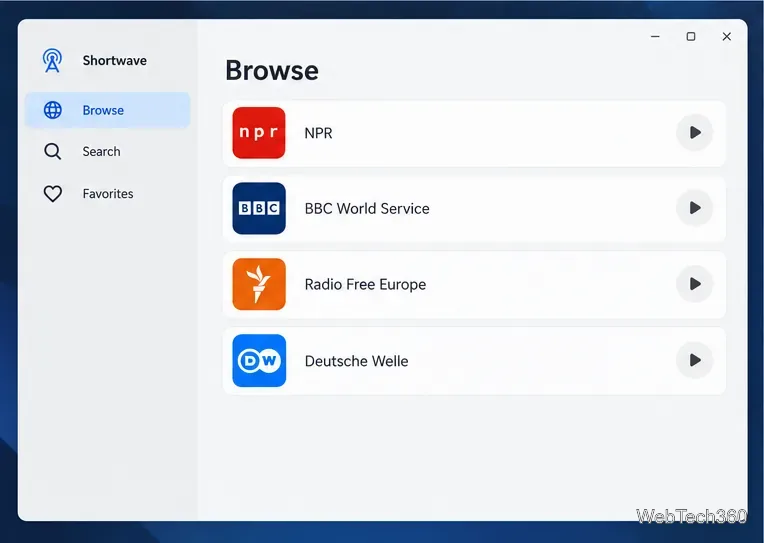
Task: Click the Browse globe icon in sidebar
Action: [x=53, y=110]
